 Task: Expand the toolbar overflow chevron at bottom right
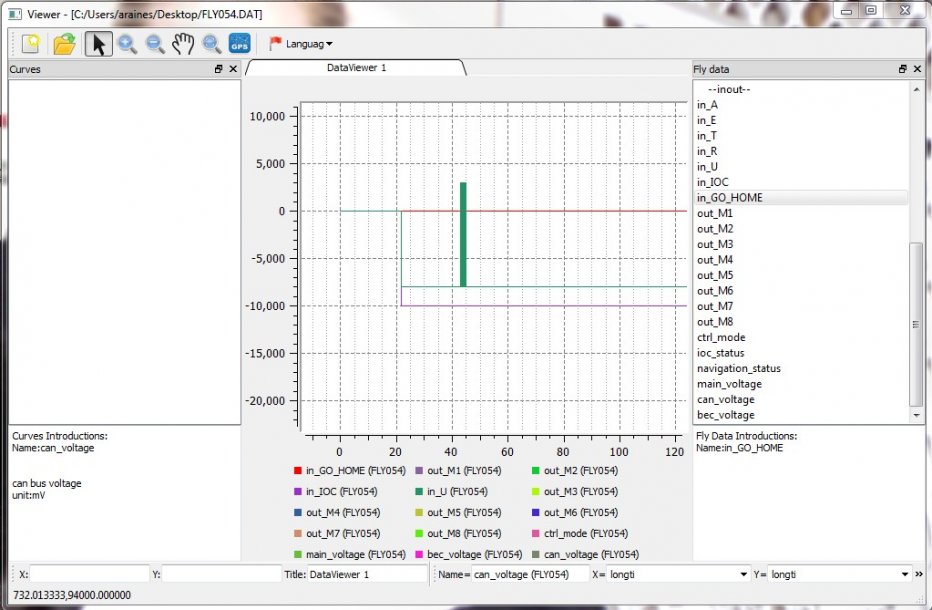point(919,574)
